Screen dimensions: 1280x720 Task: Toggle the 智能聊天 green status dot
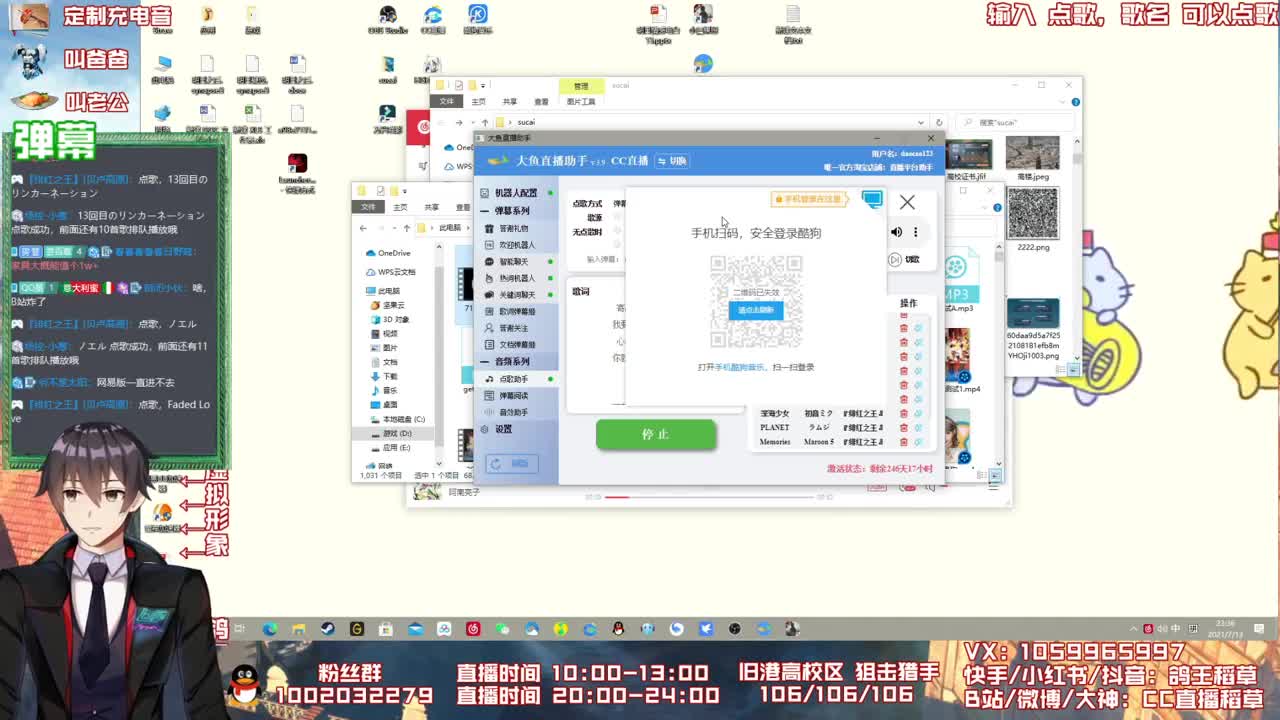550,261
